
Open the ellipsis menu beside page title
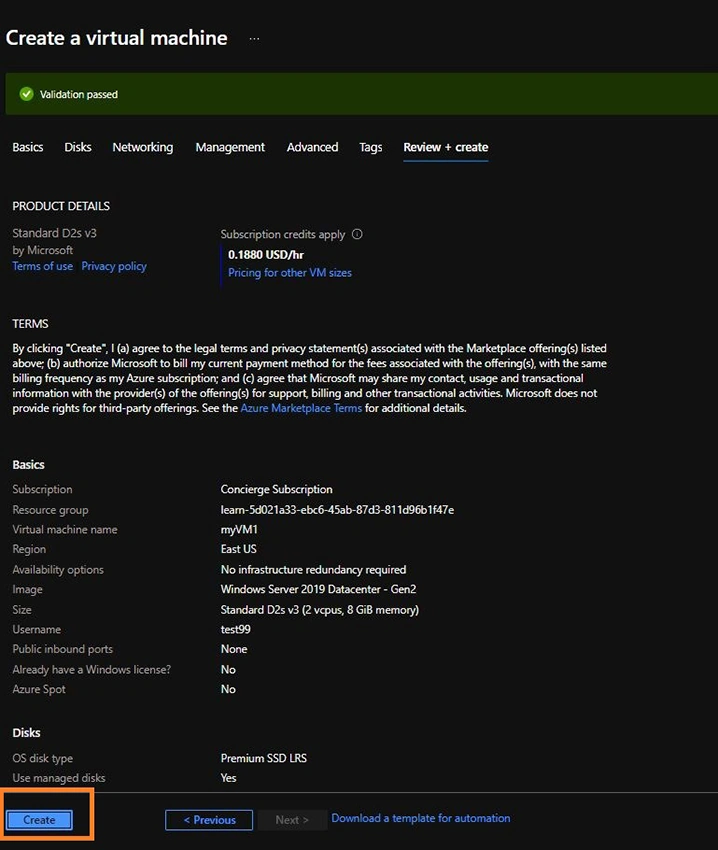(x=254, y=38)
